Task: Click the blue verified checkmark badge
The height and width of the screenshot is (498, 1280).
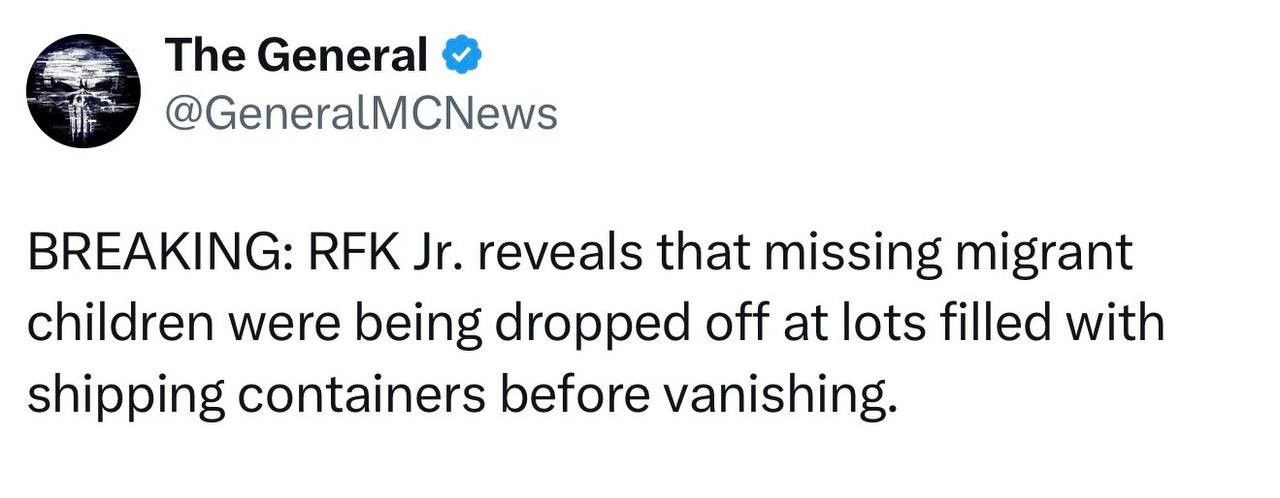Action: (x=462, y=56)
